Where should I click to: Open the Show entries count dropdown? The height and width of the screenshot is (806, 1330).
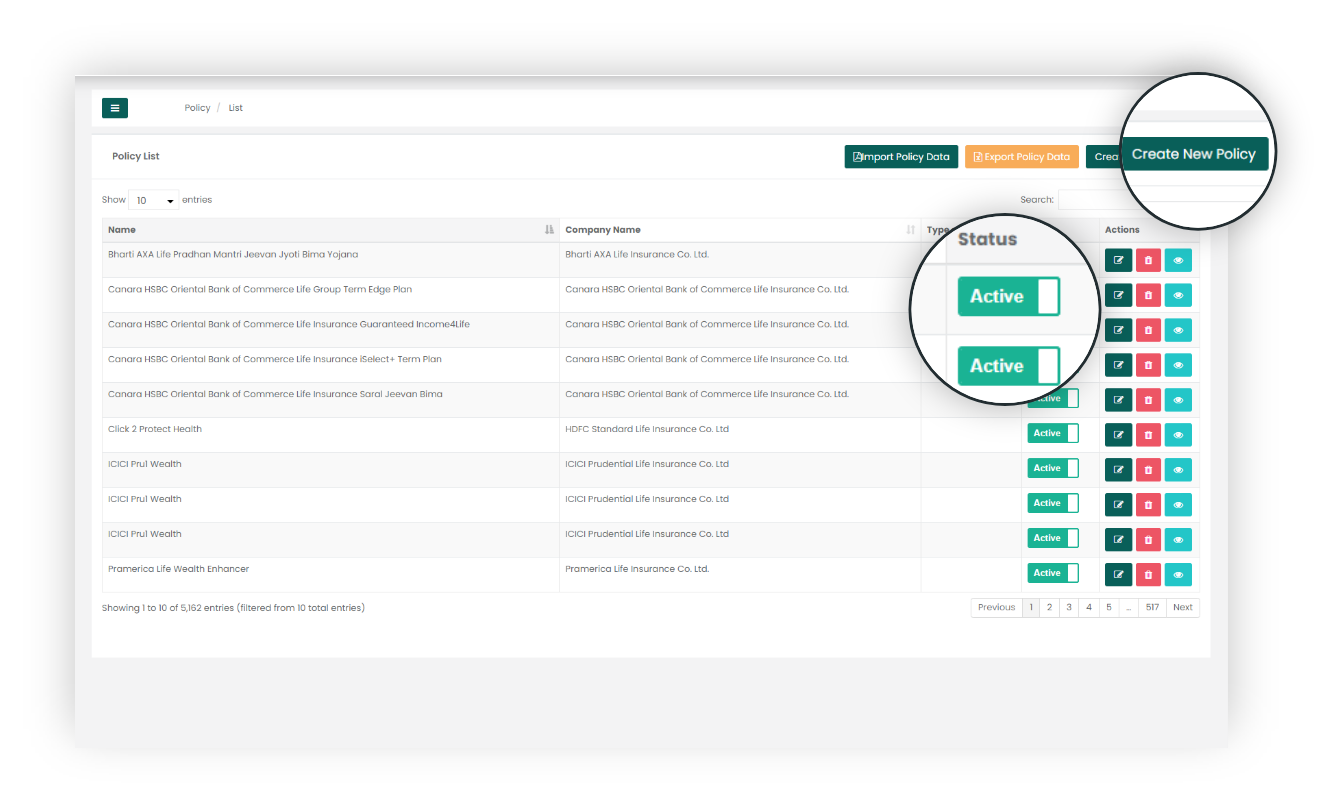coord(153,200)
